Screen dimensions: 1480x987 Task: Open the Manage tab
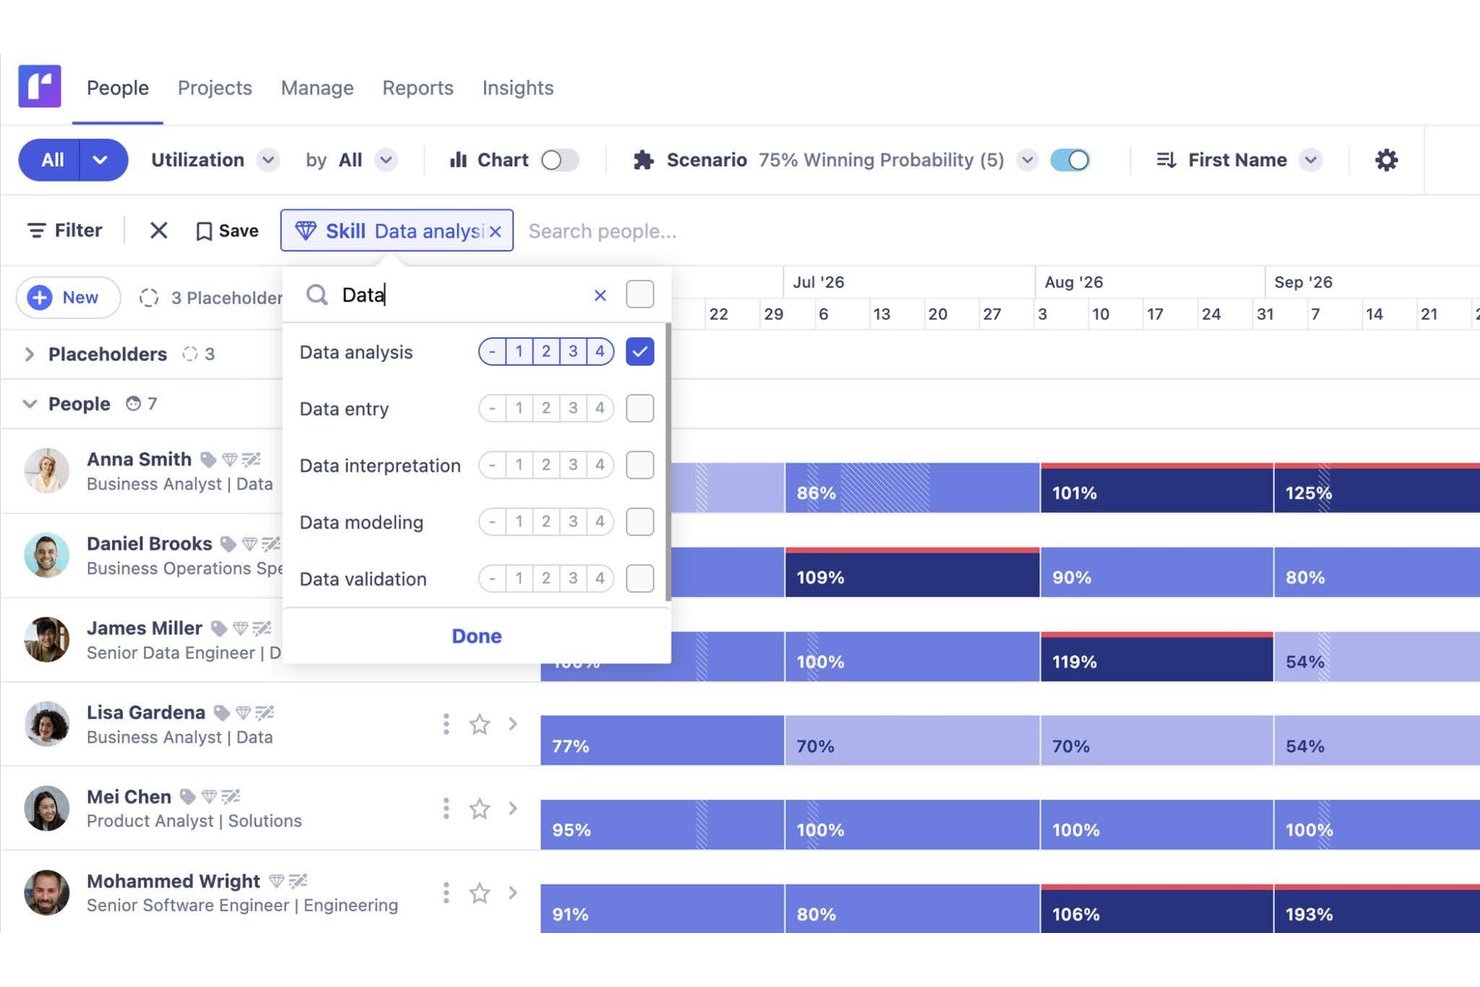coord(317,88)
